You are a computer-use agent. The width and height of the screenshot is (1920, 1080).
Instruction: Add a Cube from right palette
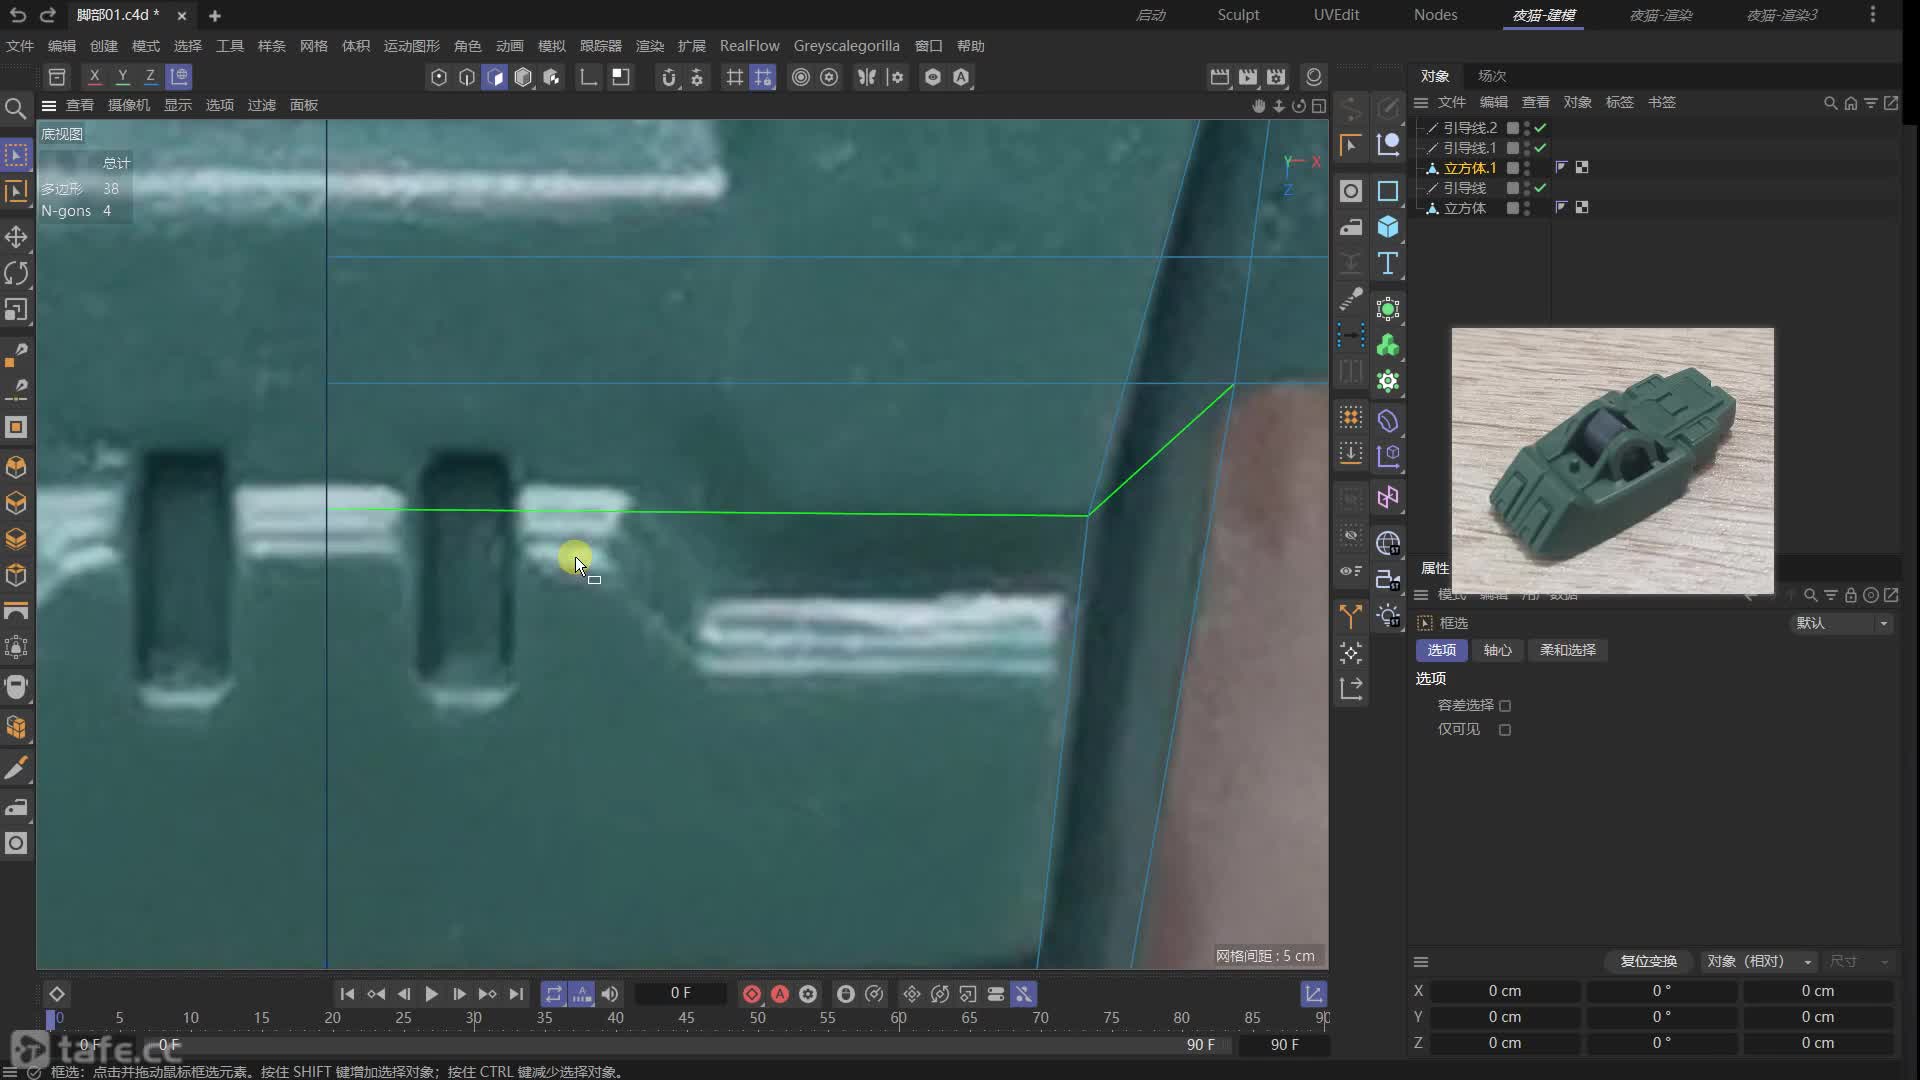coord(1388,227)
